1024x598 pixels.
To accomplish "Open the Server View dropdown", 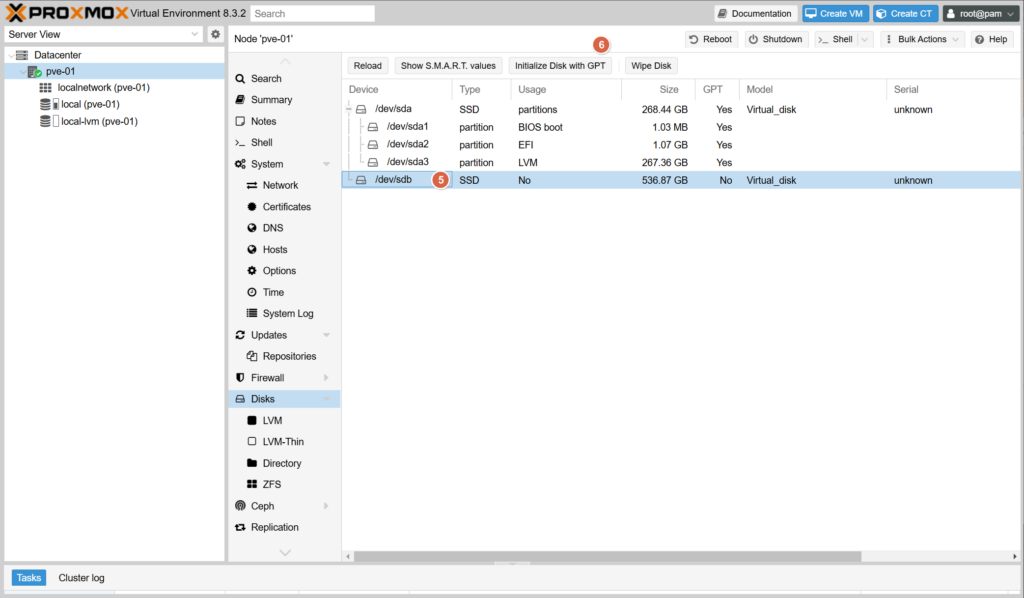I will (104, 34).
